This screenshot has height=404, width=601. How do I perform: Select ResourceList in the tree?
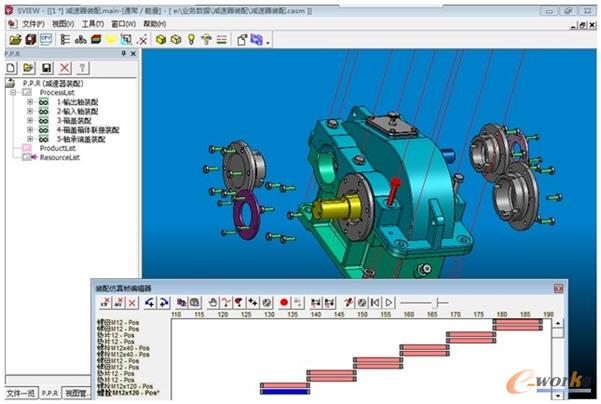click(x=60, y=157)
